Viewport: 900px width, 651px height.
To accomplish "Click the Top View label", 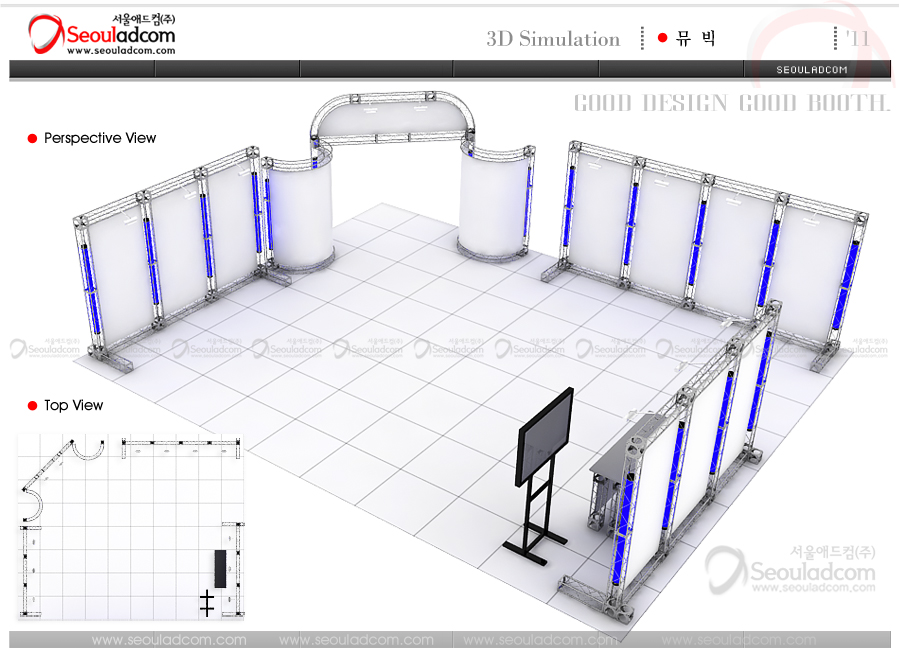I will click(x=73, y=406).
